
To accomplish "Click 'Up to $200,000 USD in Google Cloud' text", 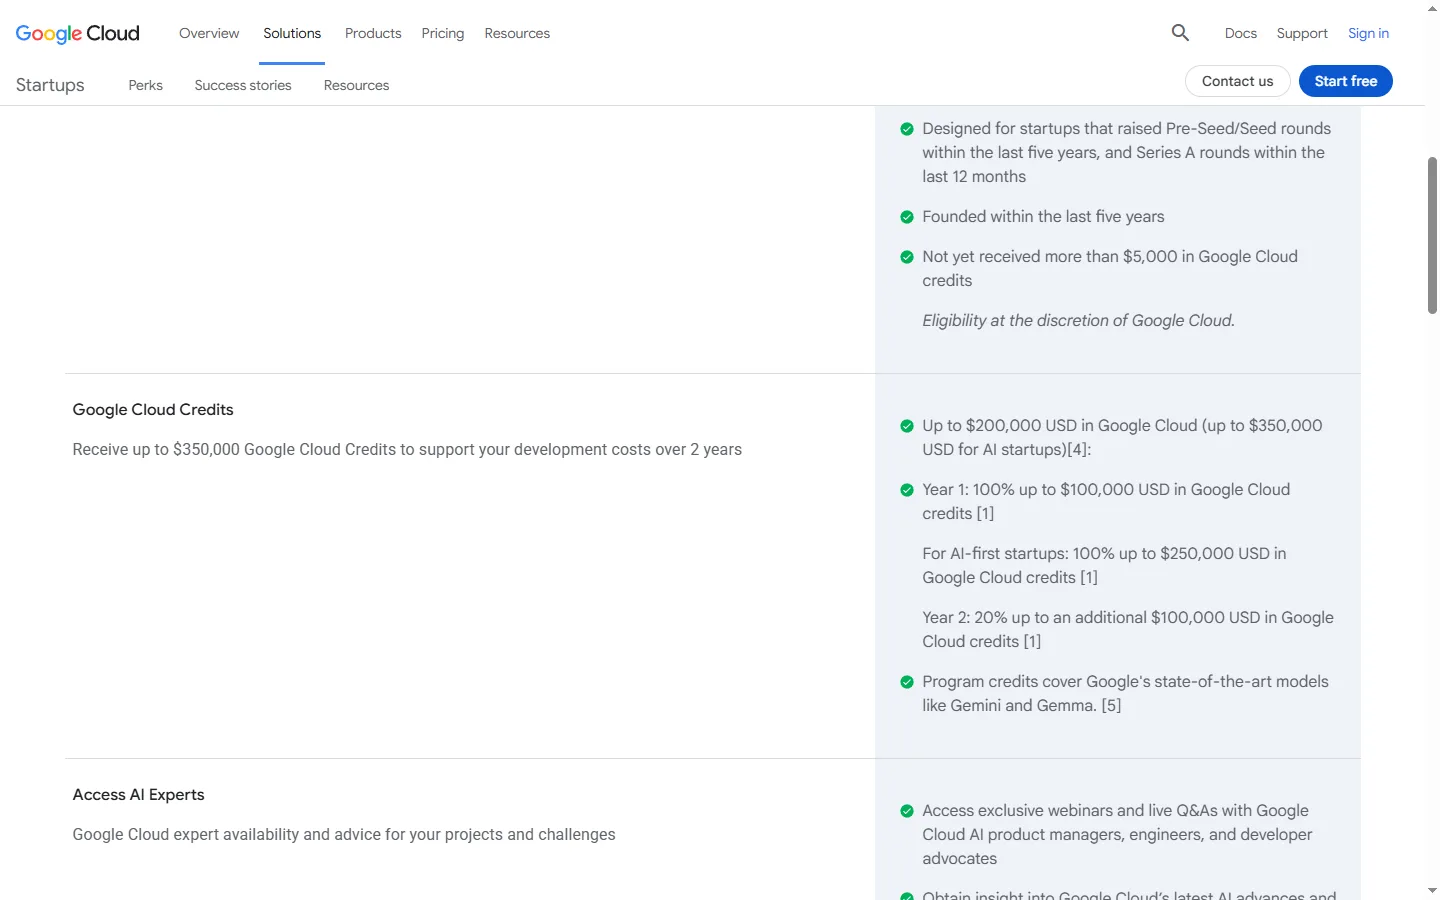I will (x=1122, y=438).
